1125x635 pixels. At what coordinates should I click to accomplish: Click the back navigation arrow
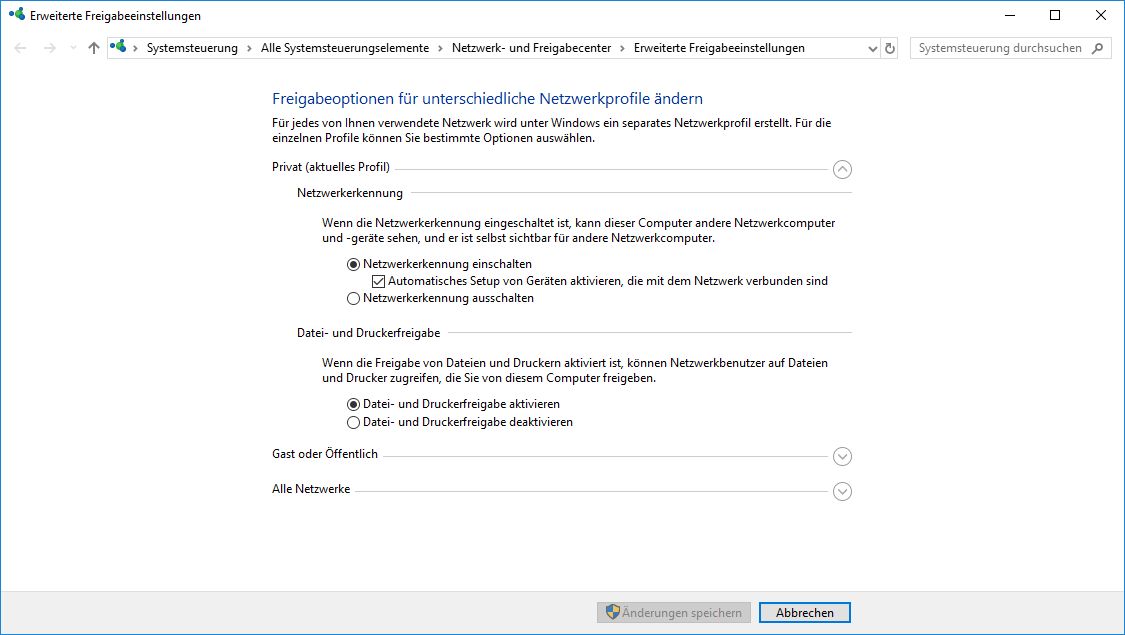point(18,47)
